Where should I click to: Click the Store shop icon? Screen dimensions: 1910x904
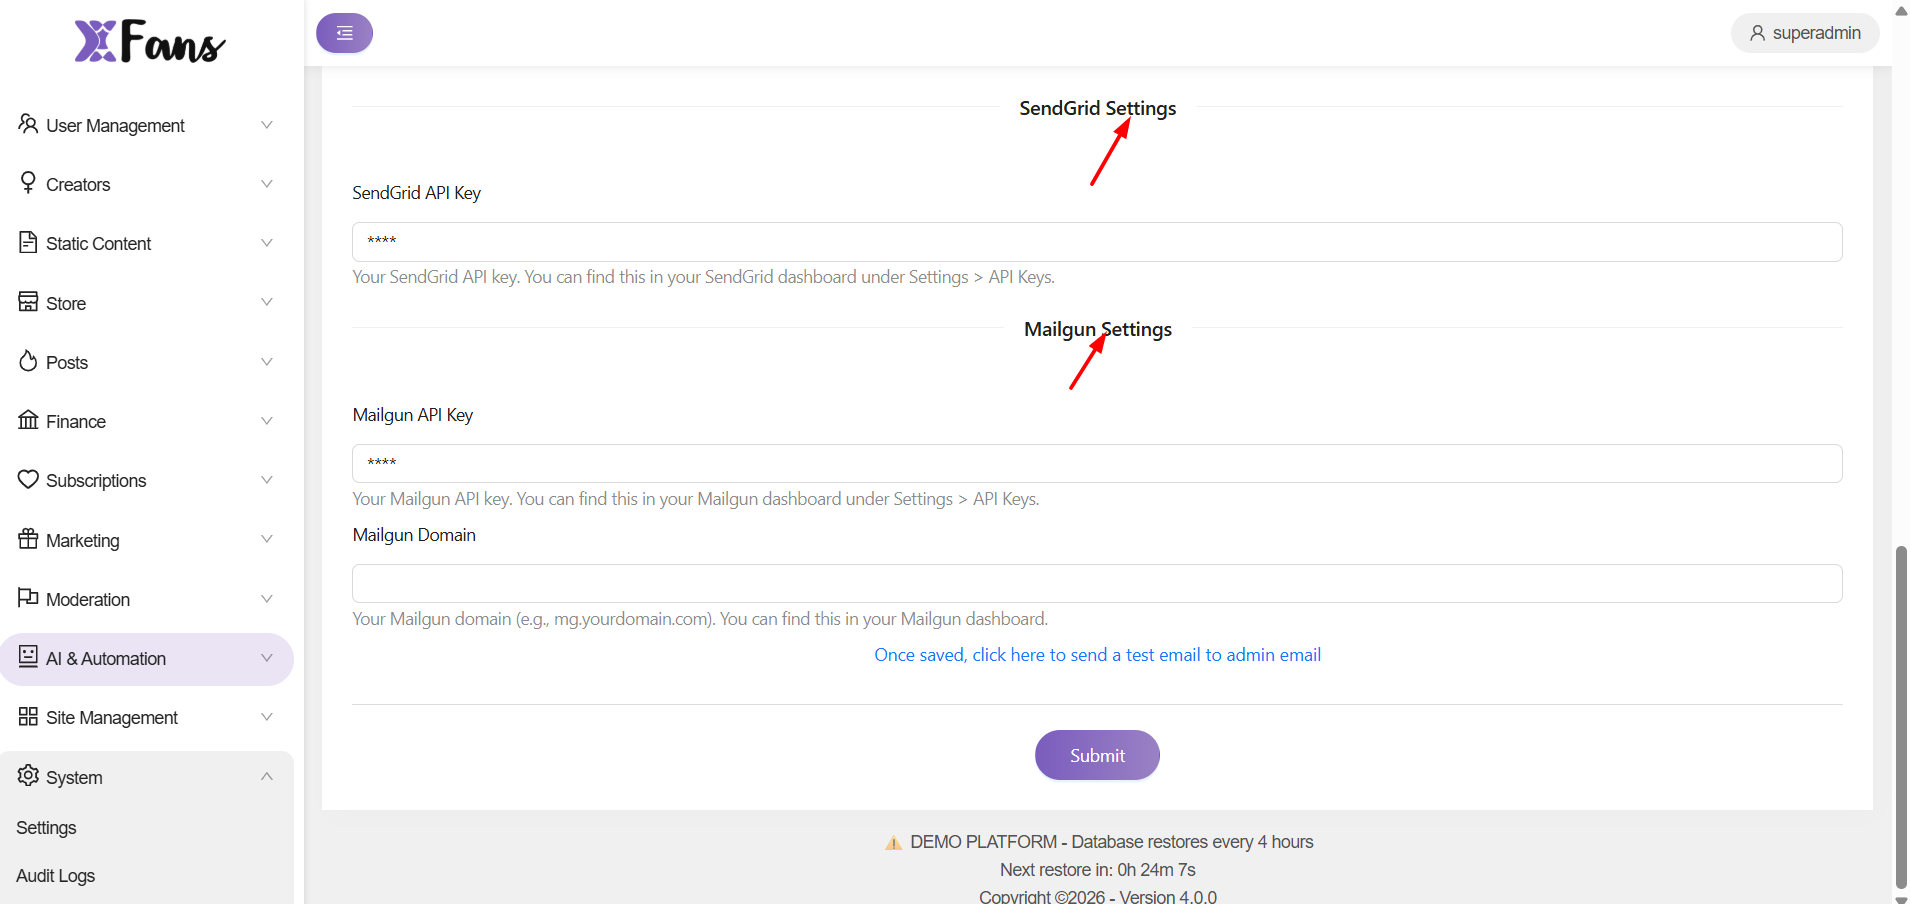[x=28, y=302]
